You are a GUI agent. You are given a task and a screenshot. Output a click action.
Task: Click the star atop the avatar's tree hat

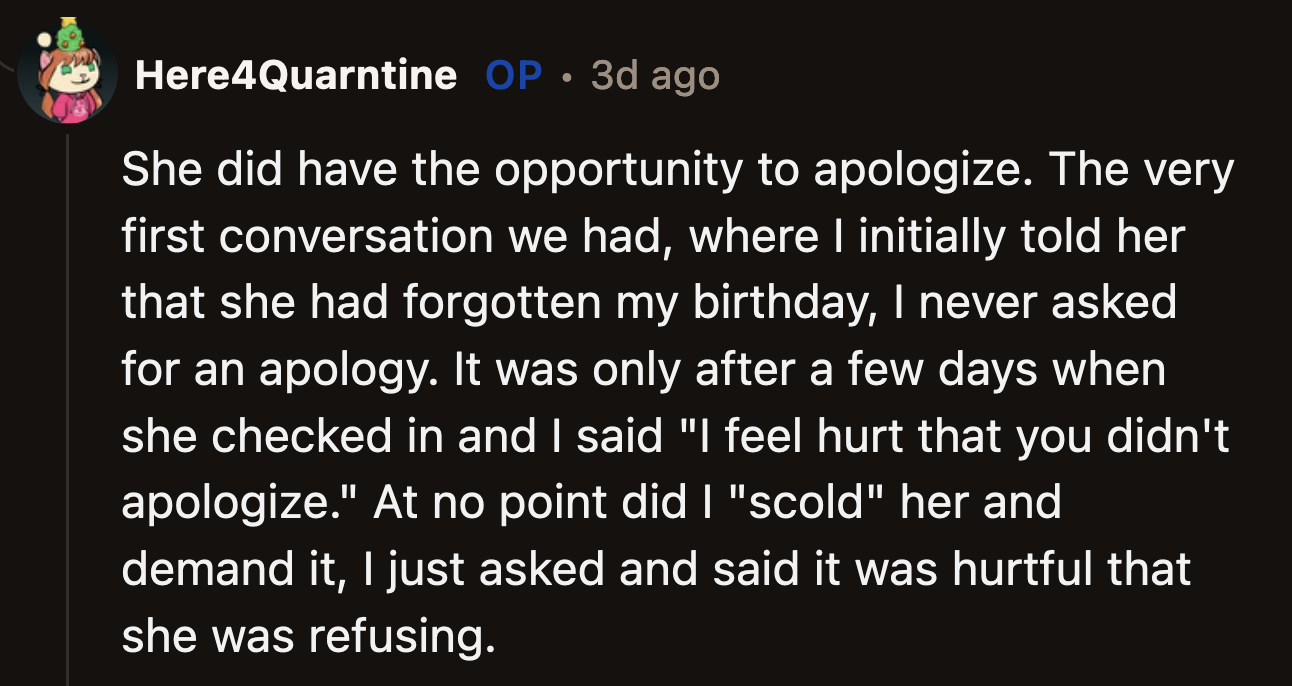point(68,19)
